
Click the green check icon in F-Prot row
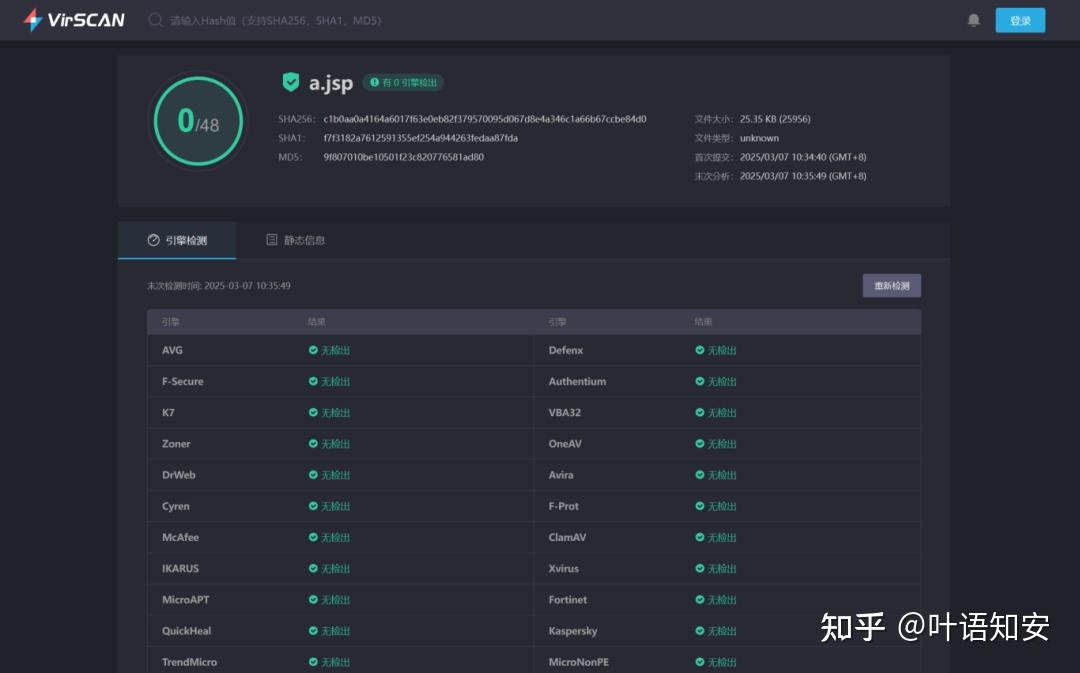click(700, 506)
